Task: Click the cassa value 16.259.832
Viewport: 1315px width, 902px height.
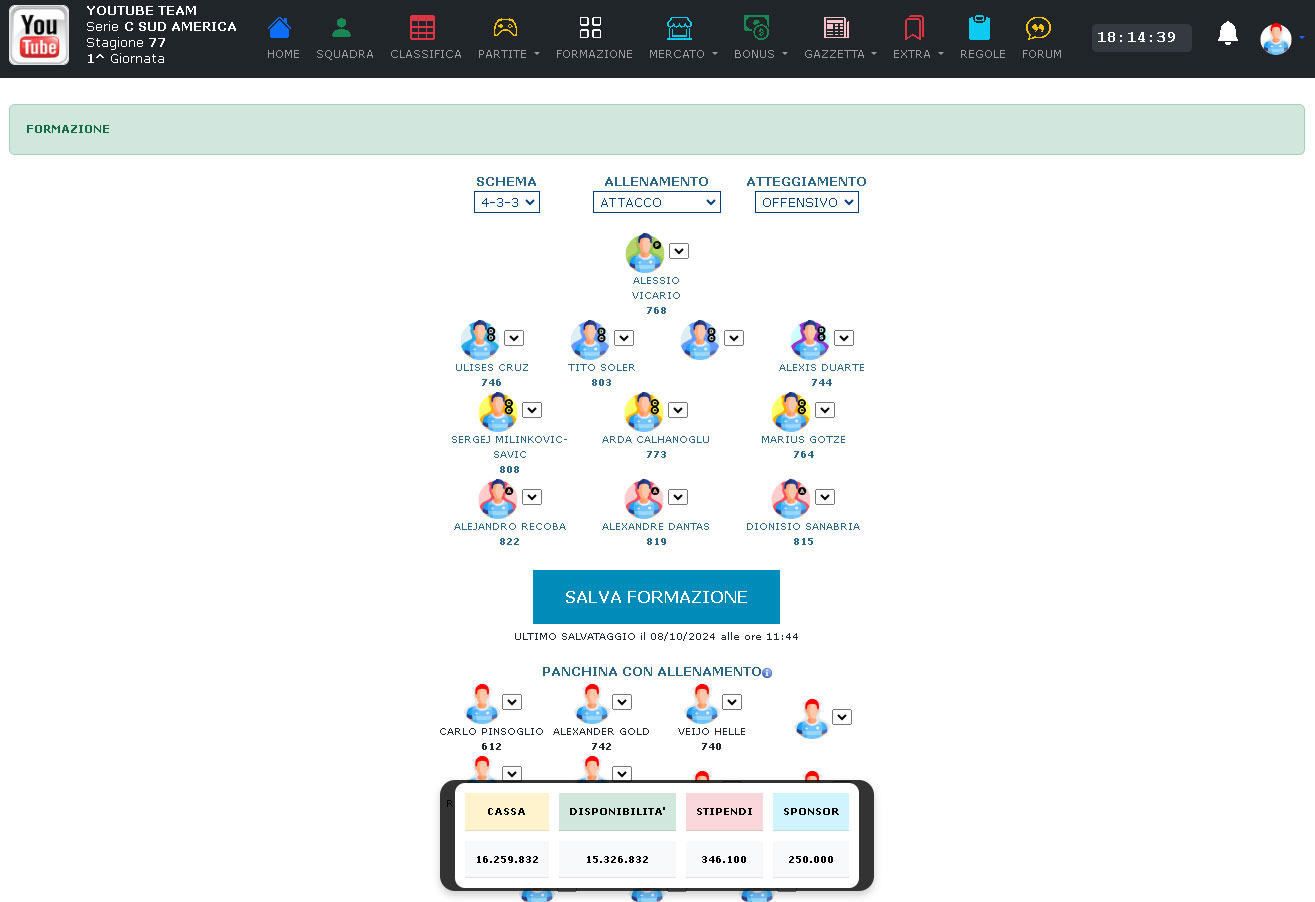Action: point(507,859)
